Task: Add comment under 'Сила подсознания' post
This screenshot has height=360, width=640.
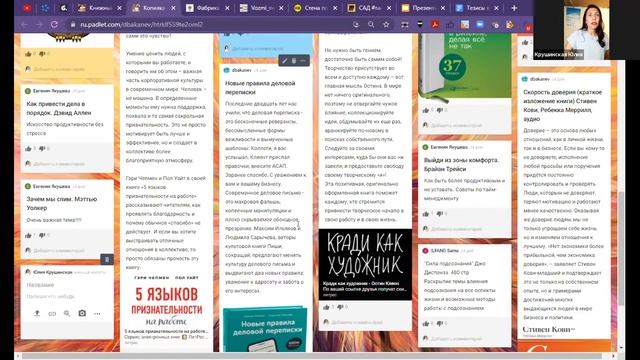Action: (456, 338)
